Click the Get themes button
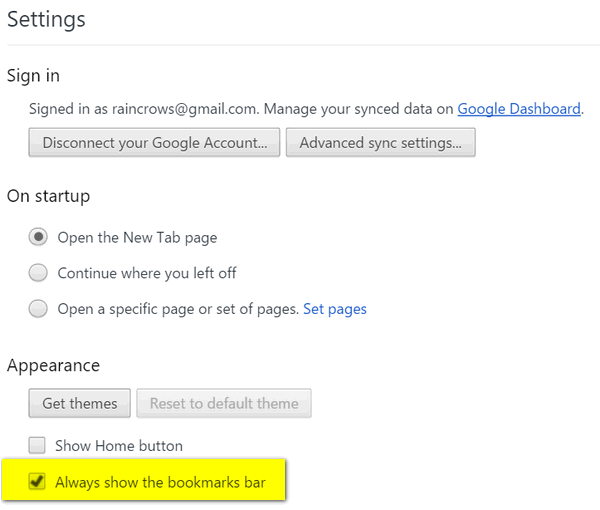This screenshot has height=510, width=600. click(x=80, y=403)
